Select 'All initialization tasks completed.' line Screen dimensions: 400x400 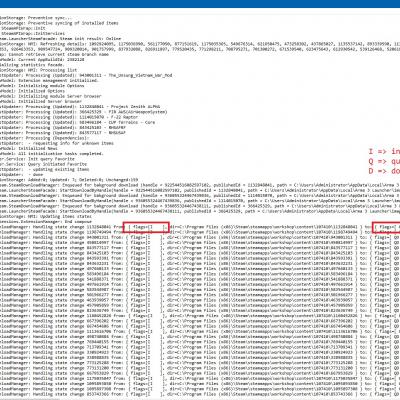tap(51, 153)
